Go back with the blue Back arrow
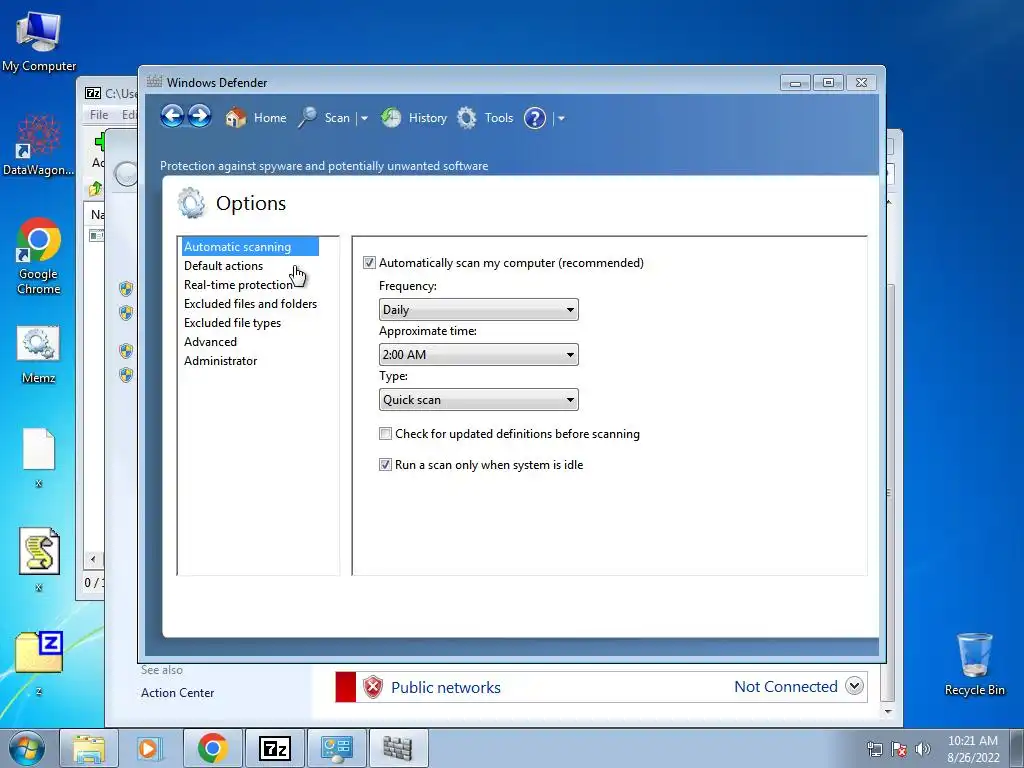 (x=172, y=117)
